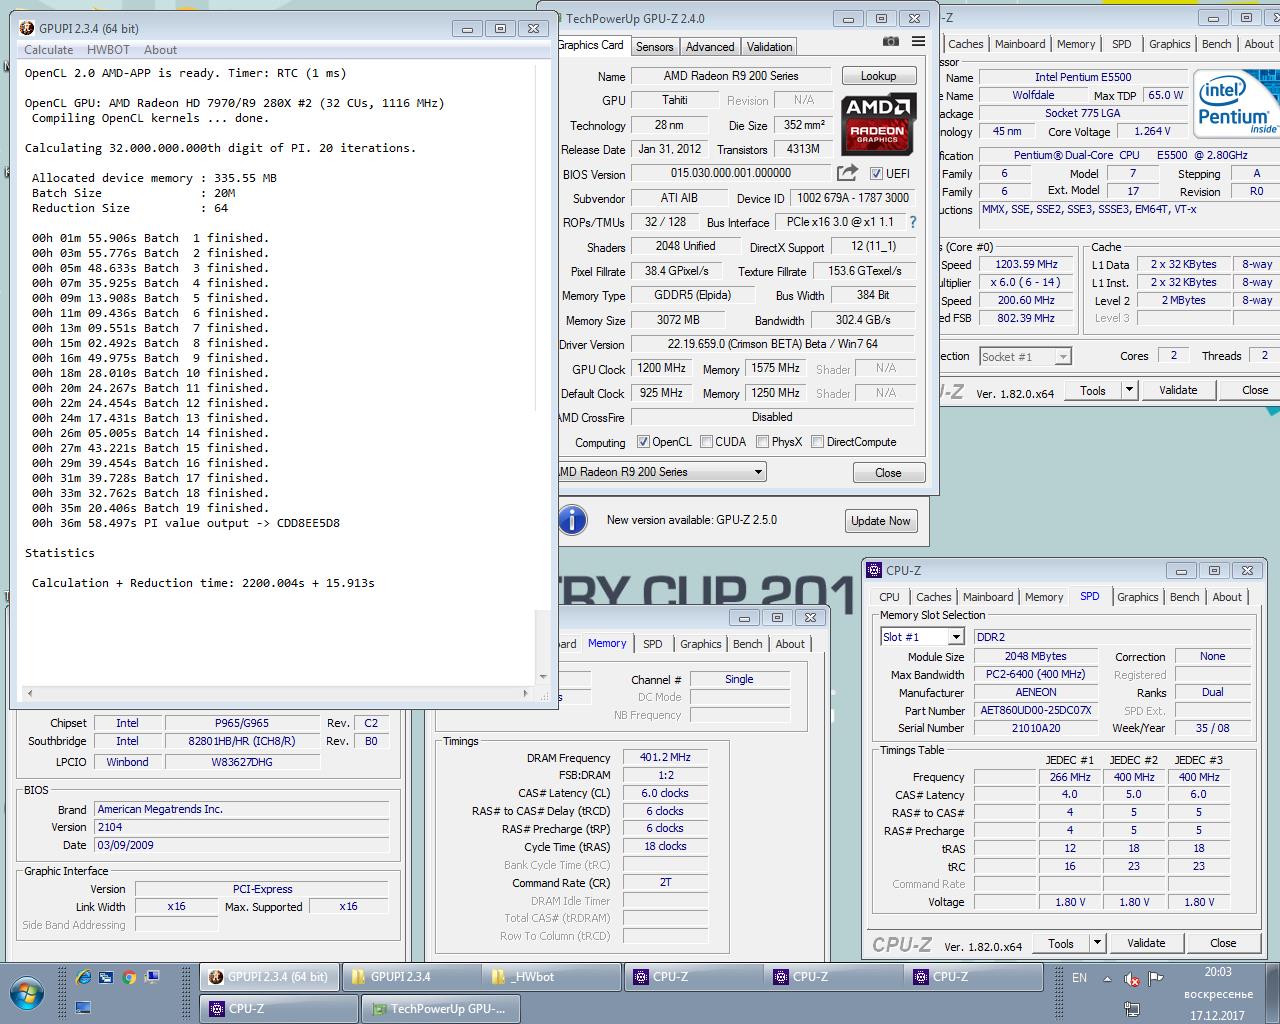Open the Action Center flag tray icon

coord(1156,979)
